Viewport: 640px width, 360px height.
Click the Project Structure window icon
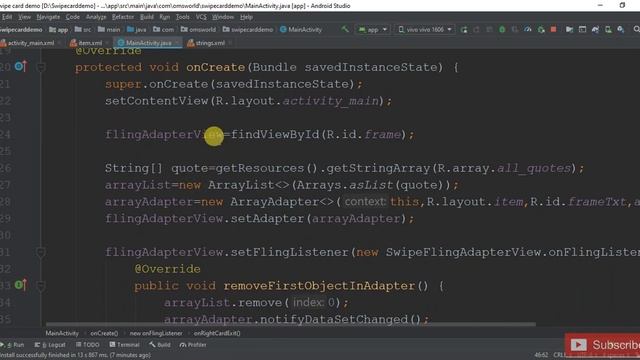pyautogui.click(x=582, y=29)
